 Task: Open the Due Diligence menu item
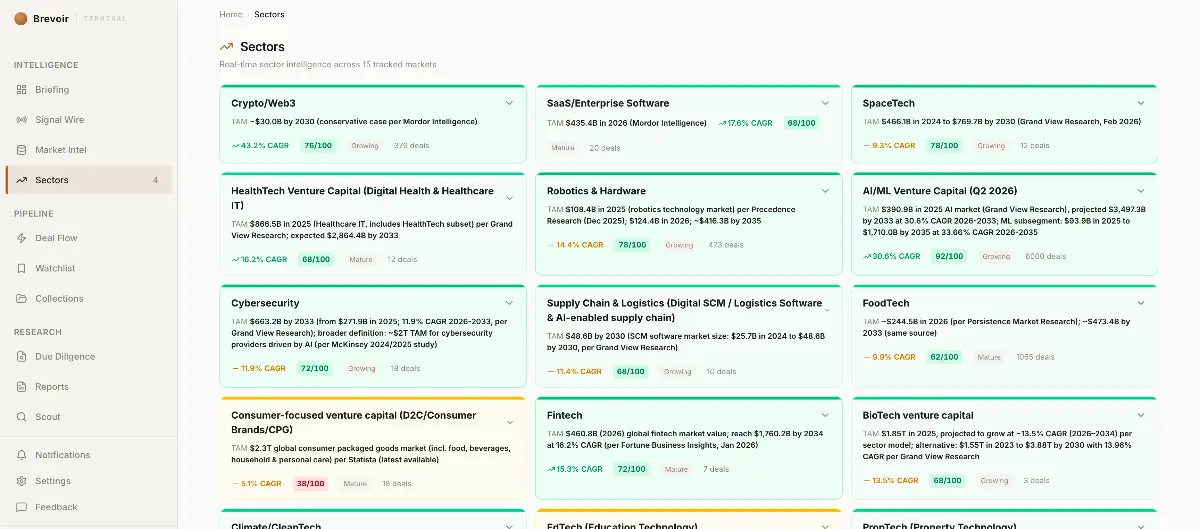tap(65, 356)
